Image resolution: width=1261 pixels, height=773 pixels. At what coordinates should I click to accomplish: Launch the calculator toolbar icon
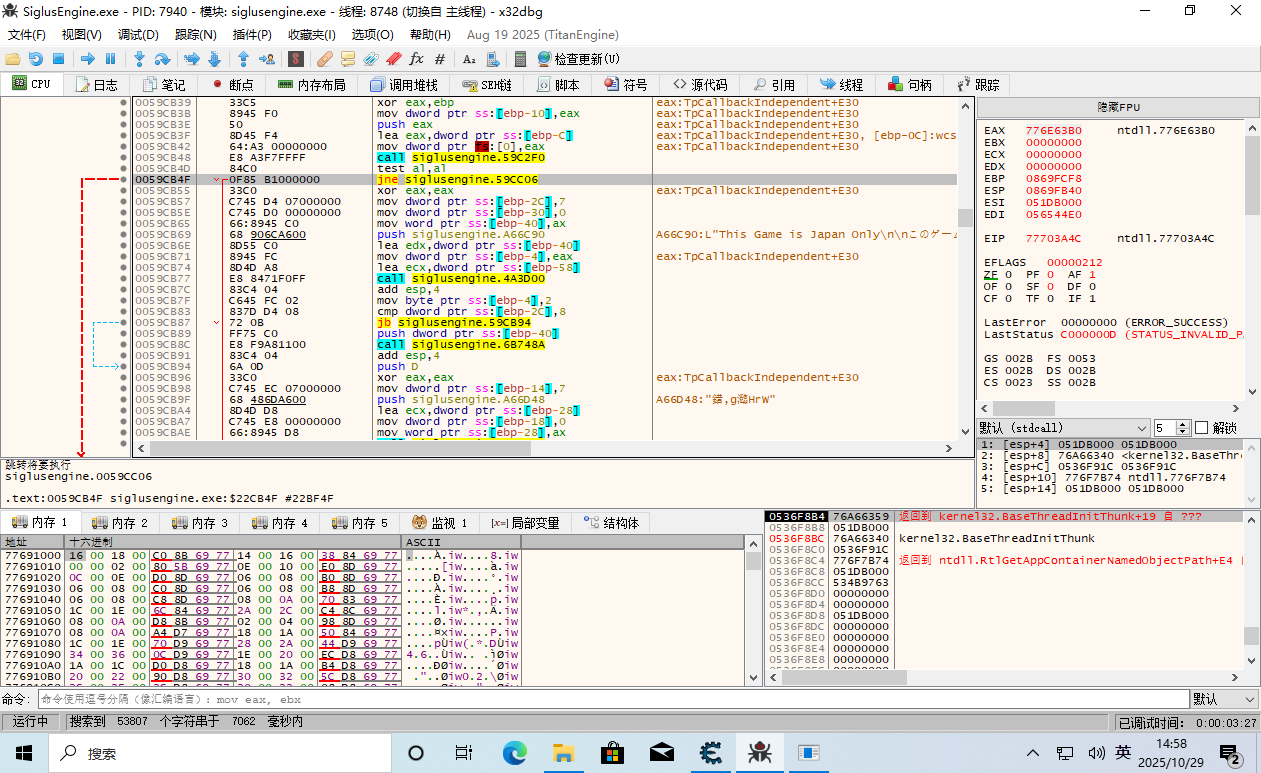pyautogui.click(x=522, y=59)
